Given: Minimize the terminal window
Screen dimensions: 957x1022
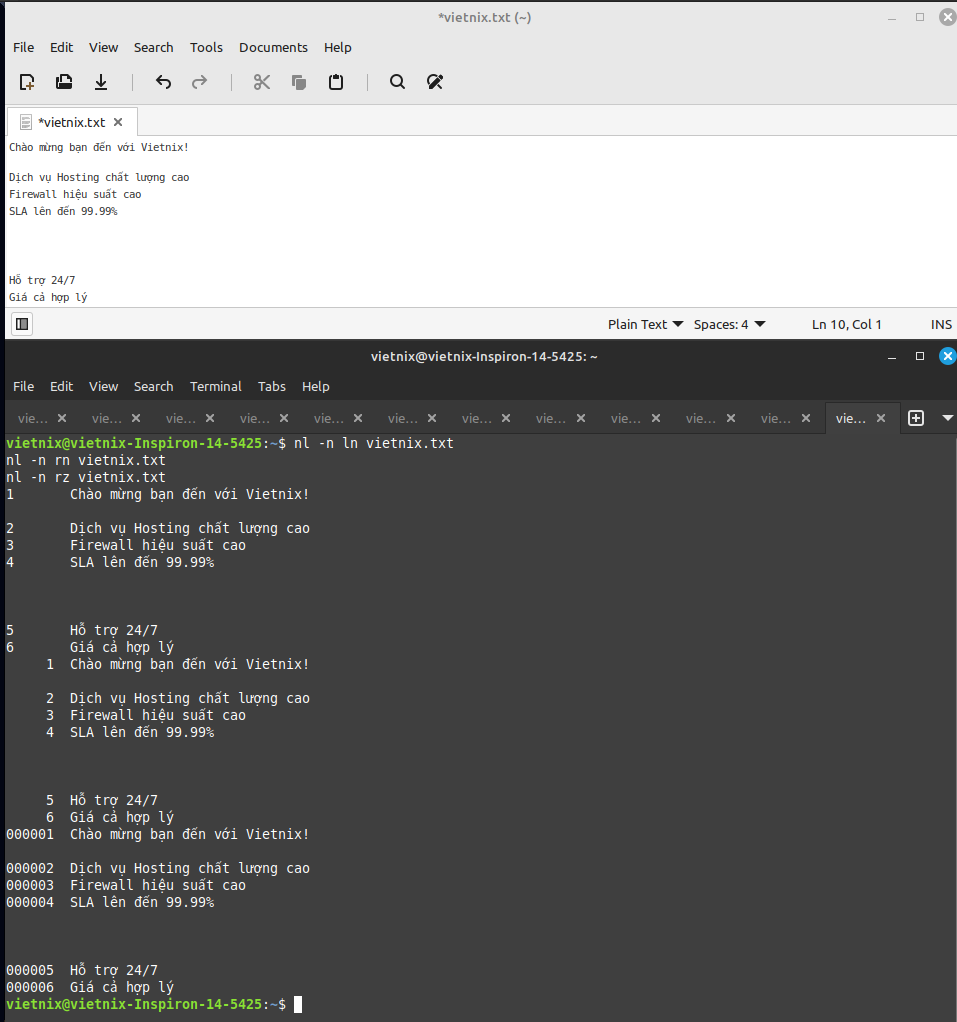Looking at the screenshot, I should point(892,357).
